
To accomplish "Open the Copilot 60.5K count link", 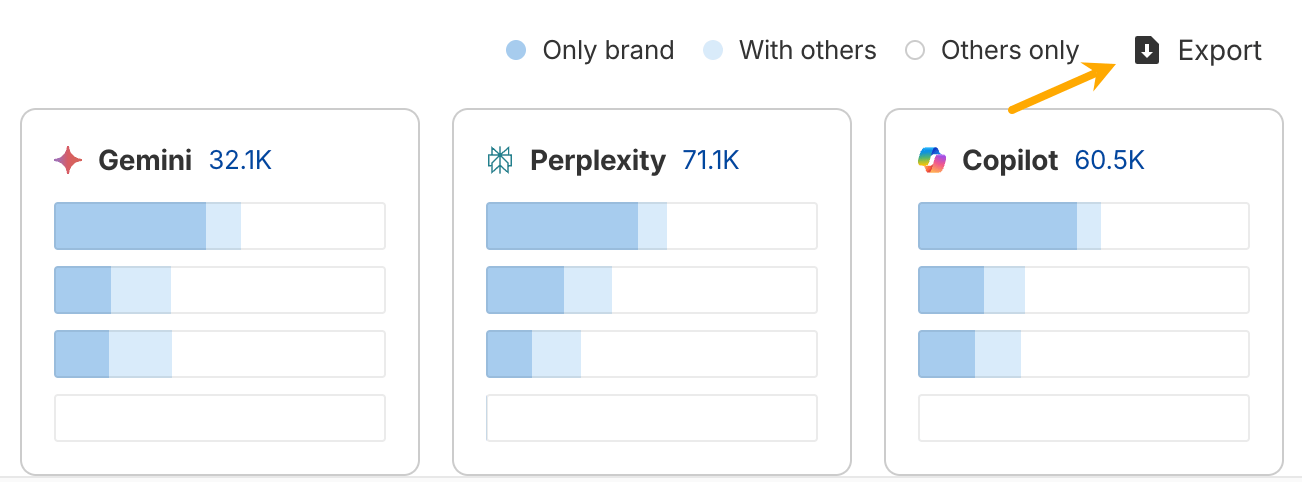I will pyautogui.click(x=1109, y=160).
